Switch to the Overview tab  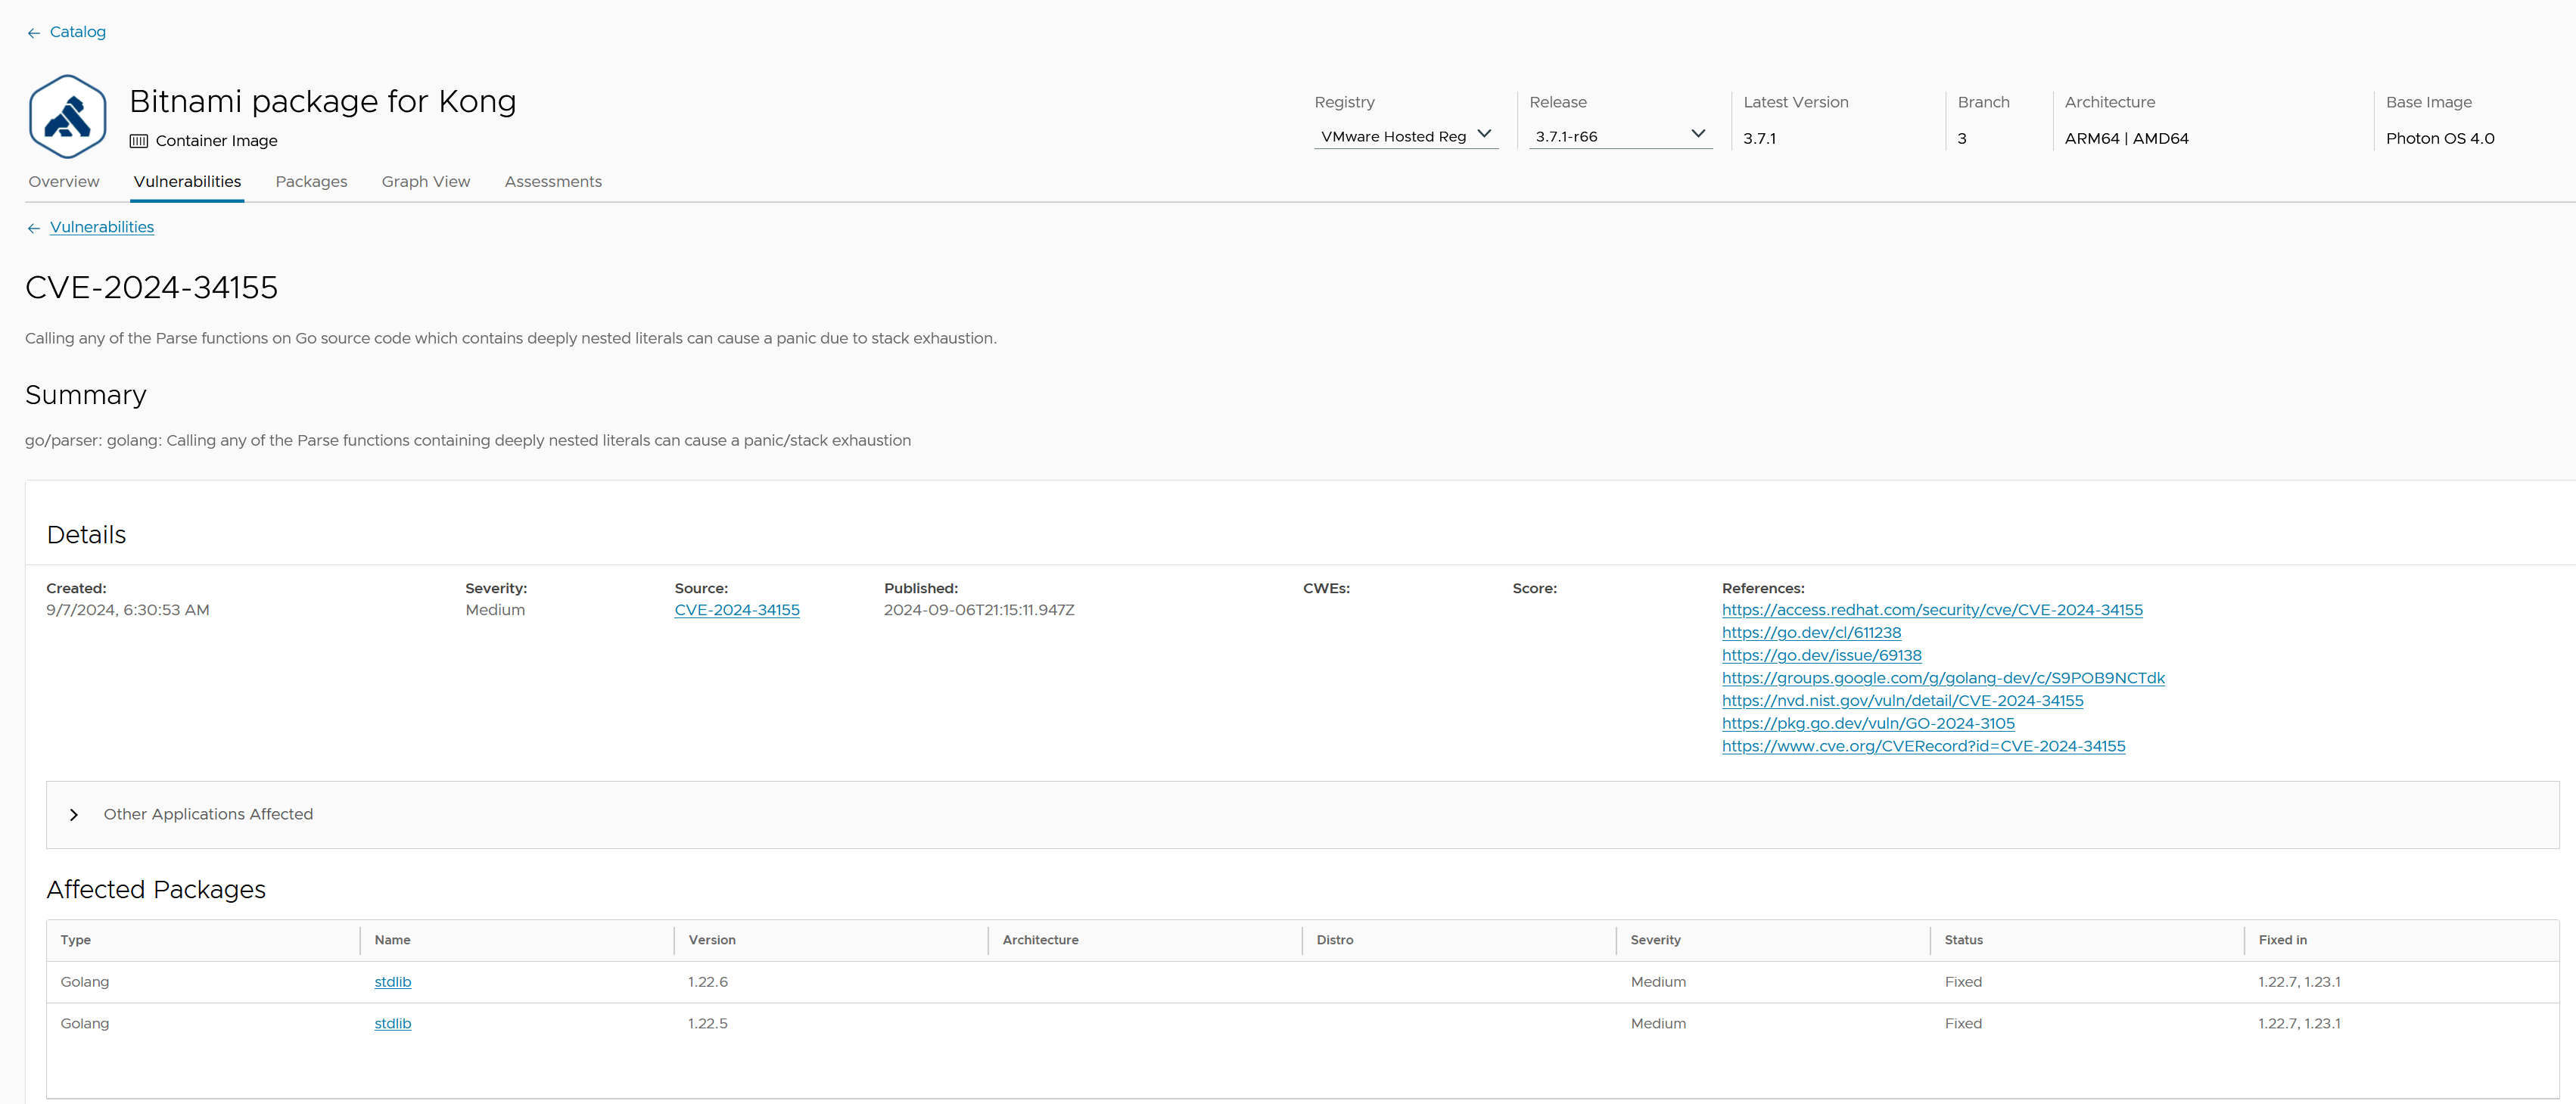coord(64,182)
